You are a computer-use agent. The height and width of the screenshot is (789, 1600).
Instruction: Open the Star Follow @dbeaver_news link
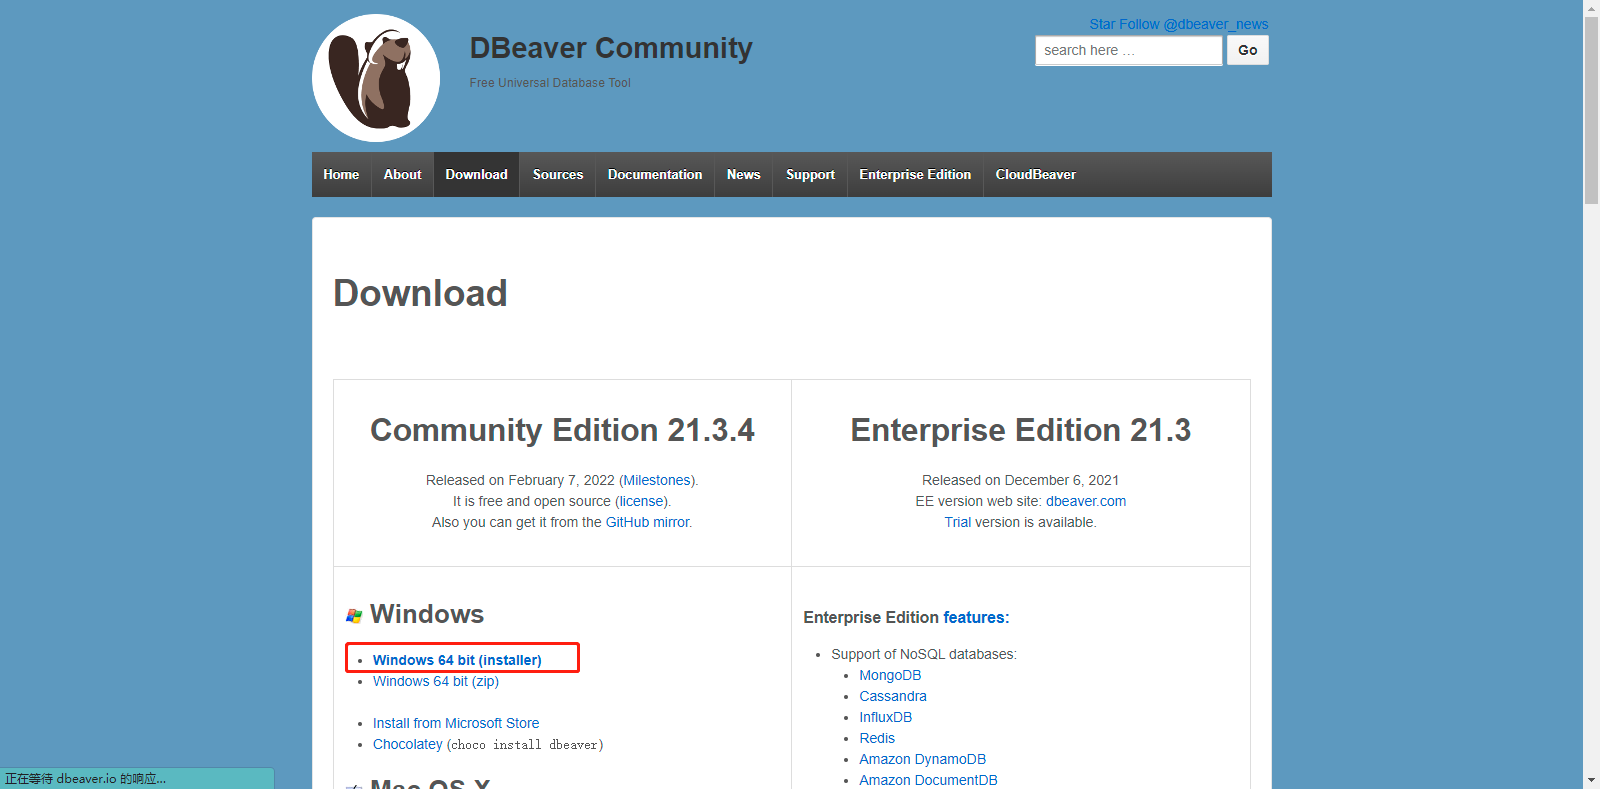pos(1179,24)
